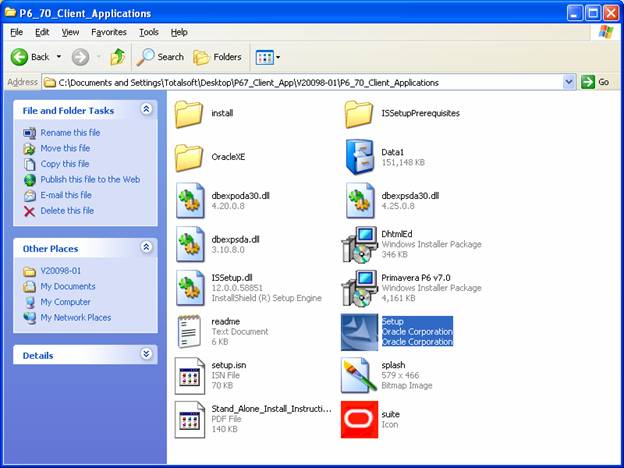Select the Primavera P6 v7.0 name text

(x=415, y=278)
